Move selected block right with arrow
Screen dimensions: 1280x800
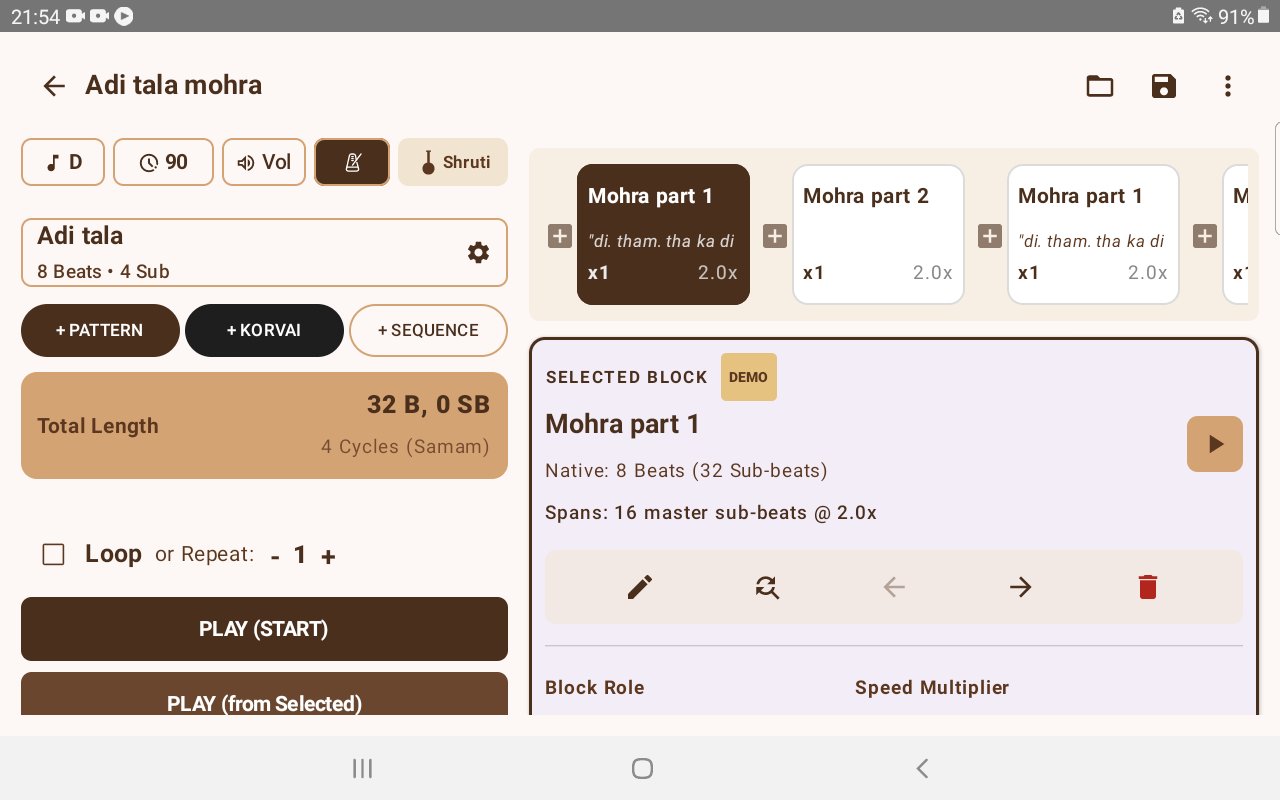click(x=1020, y=587)
